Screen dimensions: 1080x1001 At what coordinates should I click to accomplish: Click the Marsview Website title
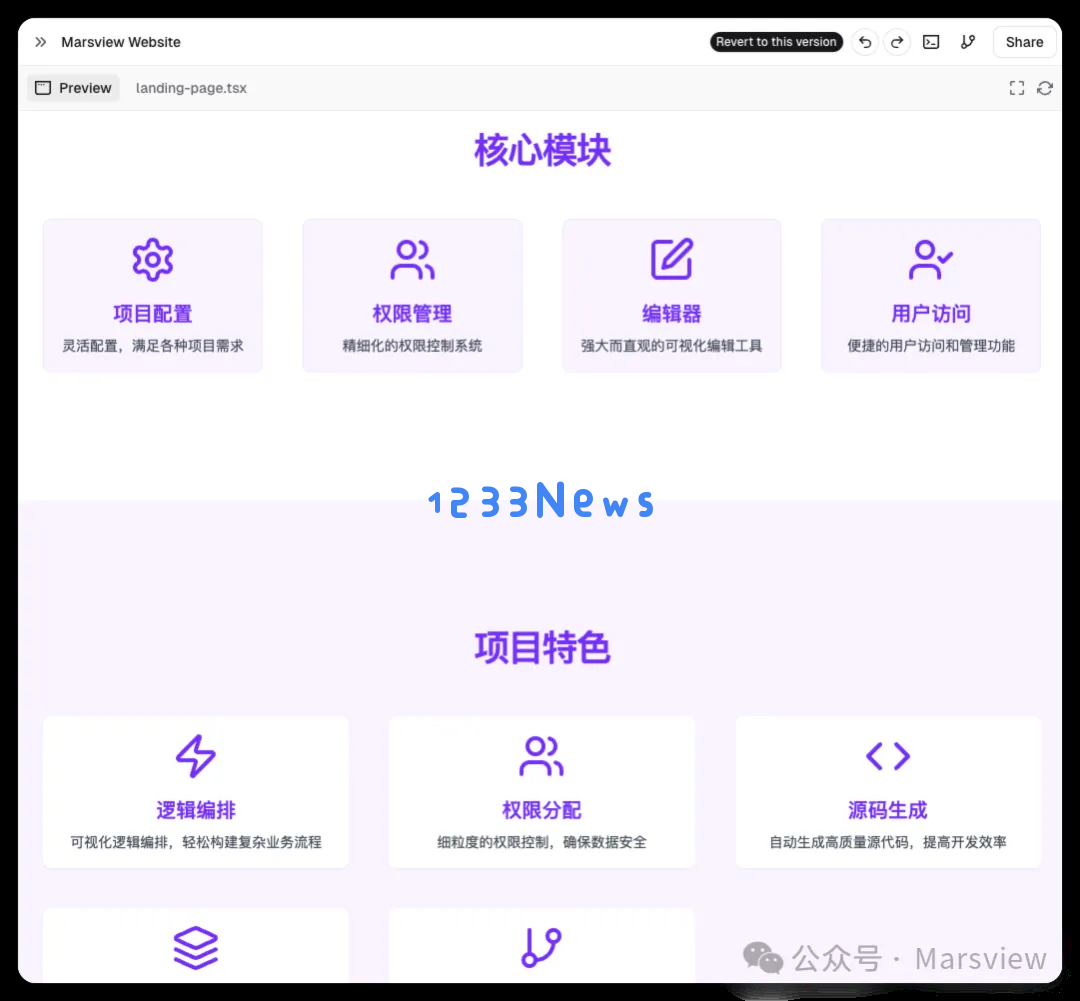tap(121, 42)
